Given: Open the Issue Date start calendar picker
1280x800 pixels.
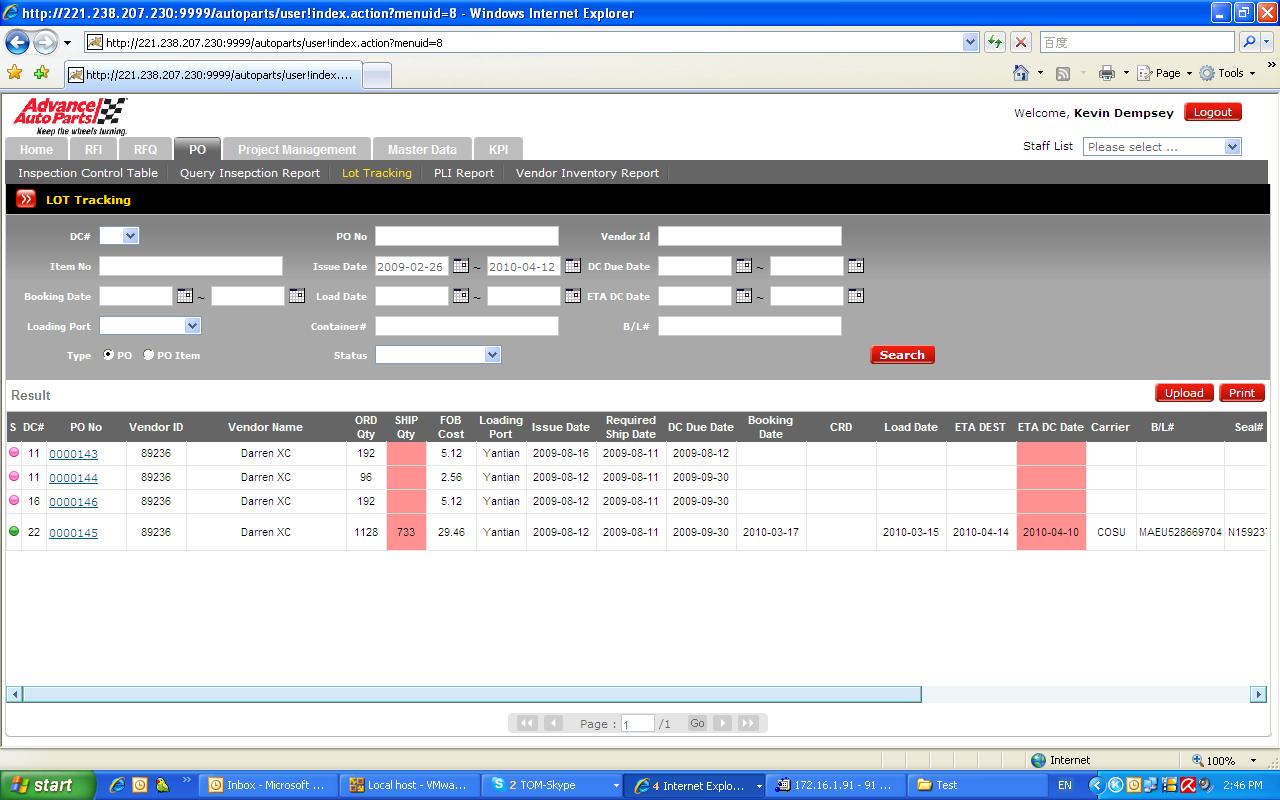Looking at the screenshot, I should click(460, 266).
